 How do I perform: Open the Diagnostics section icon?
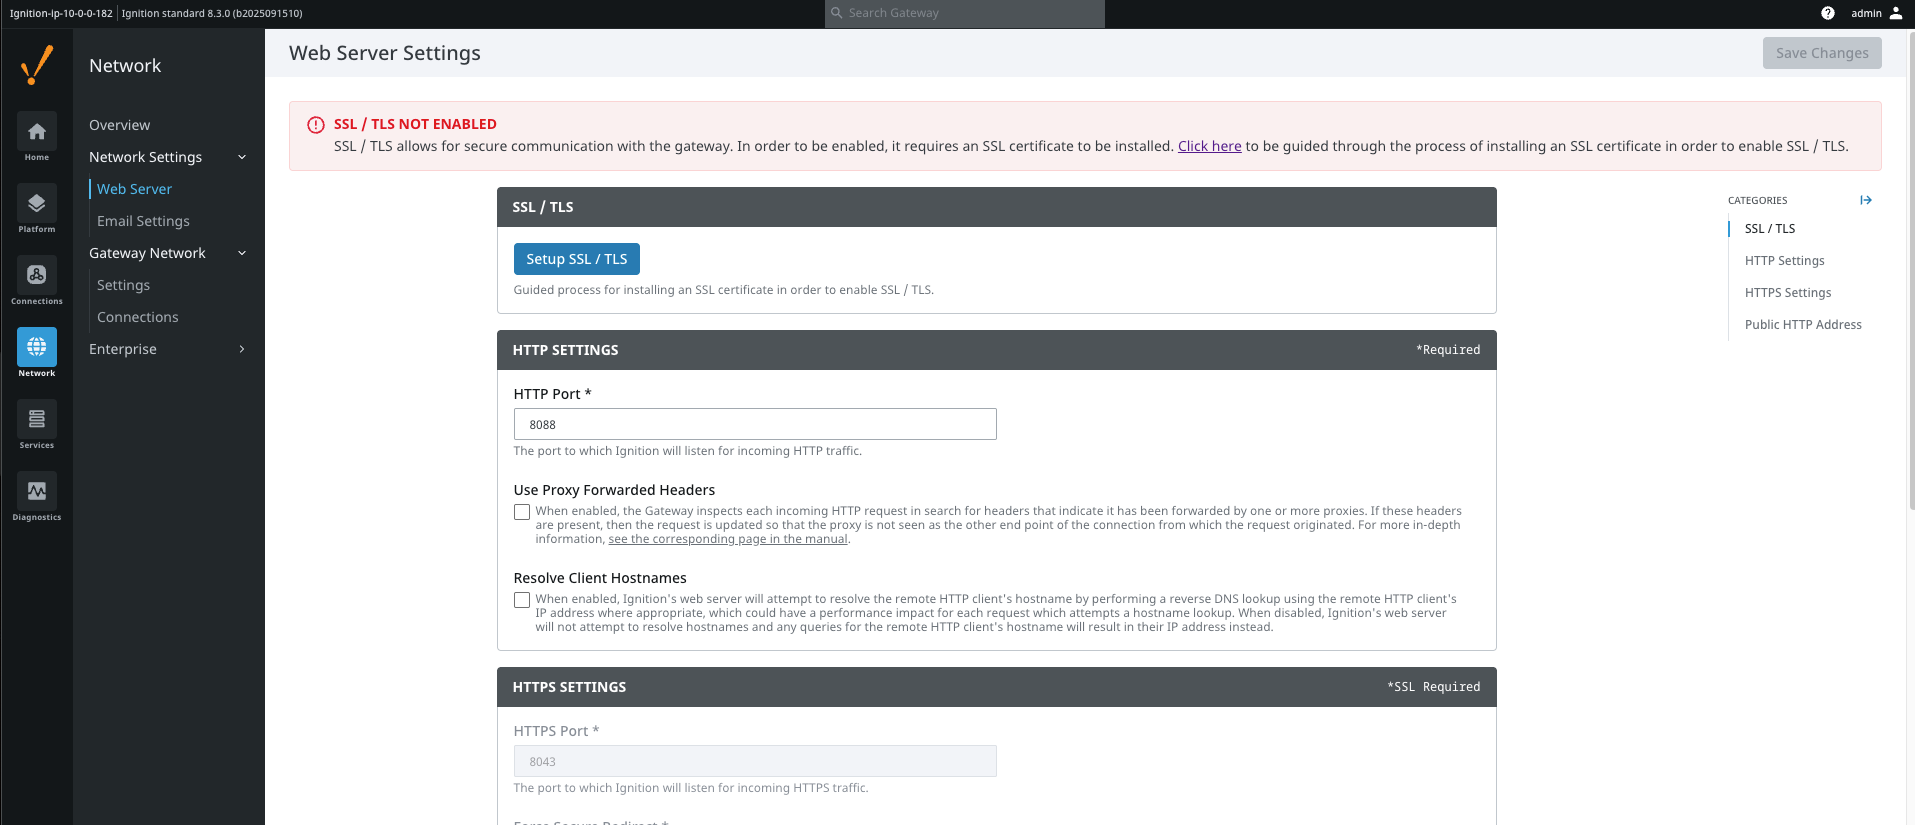(x=37, y=492)
